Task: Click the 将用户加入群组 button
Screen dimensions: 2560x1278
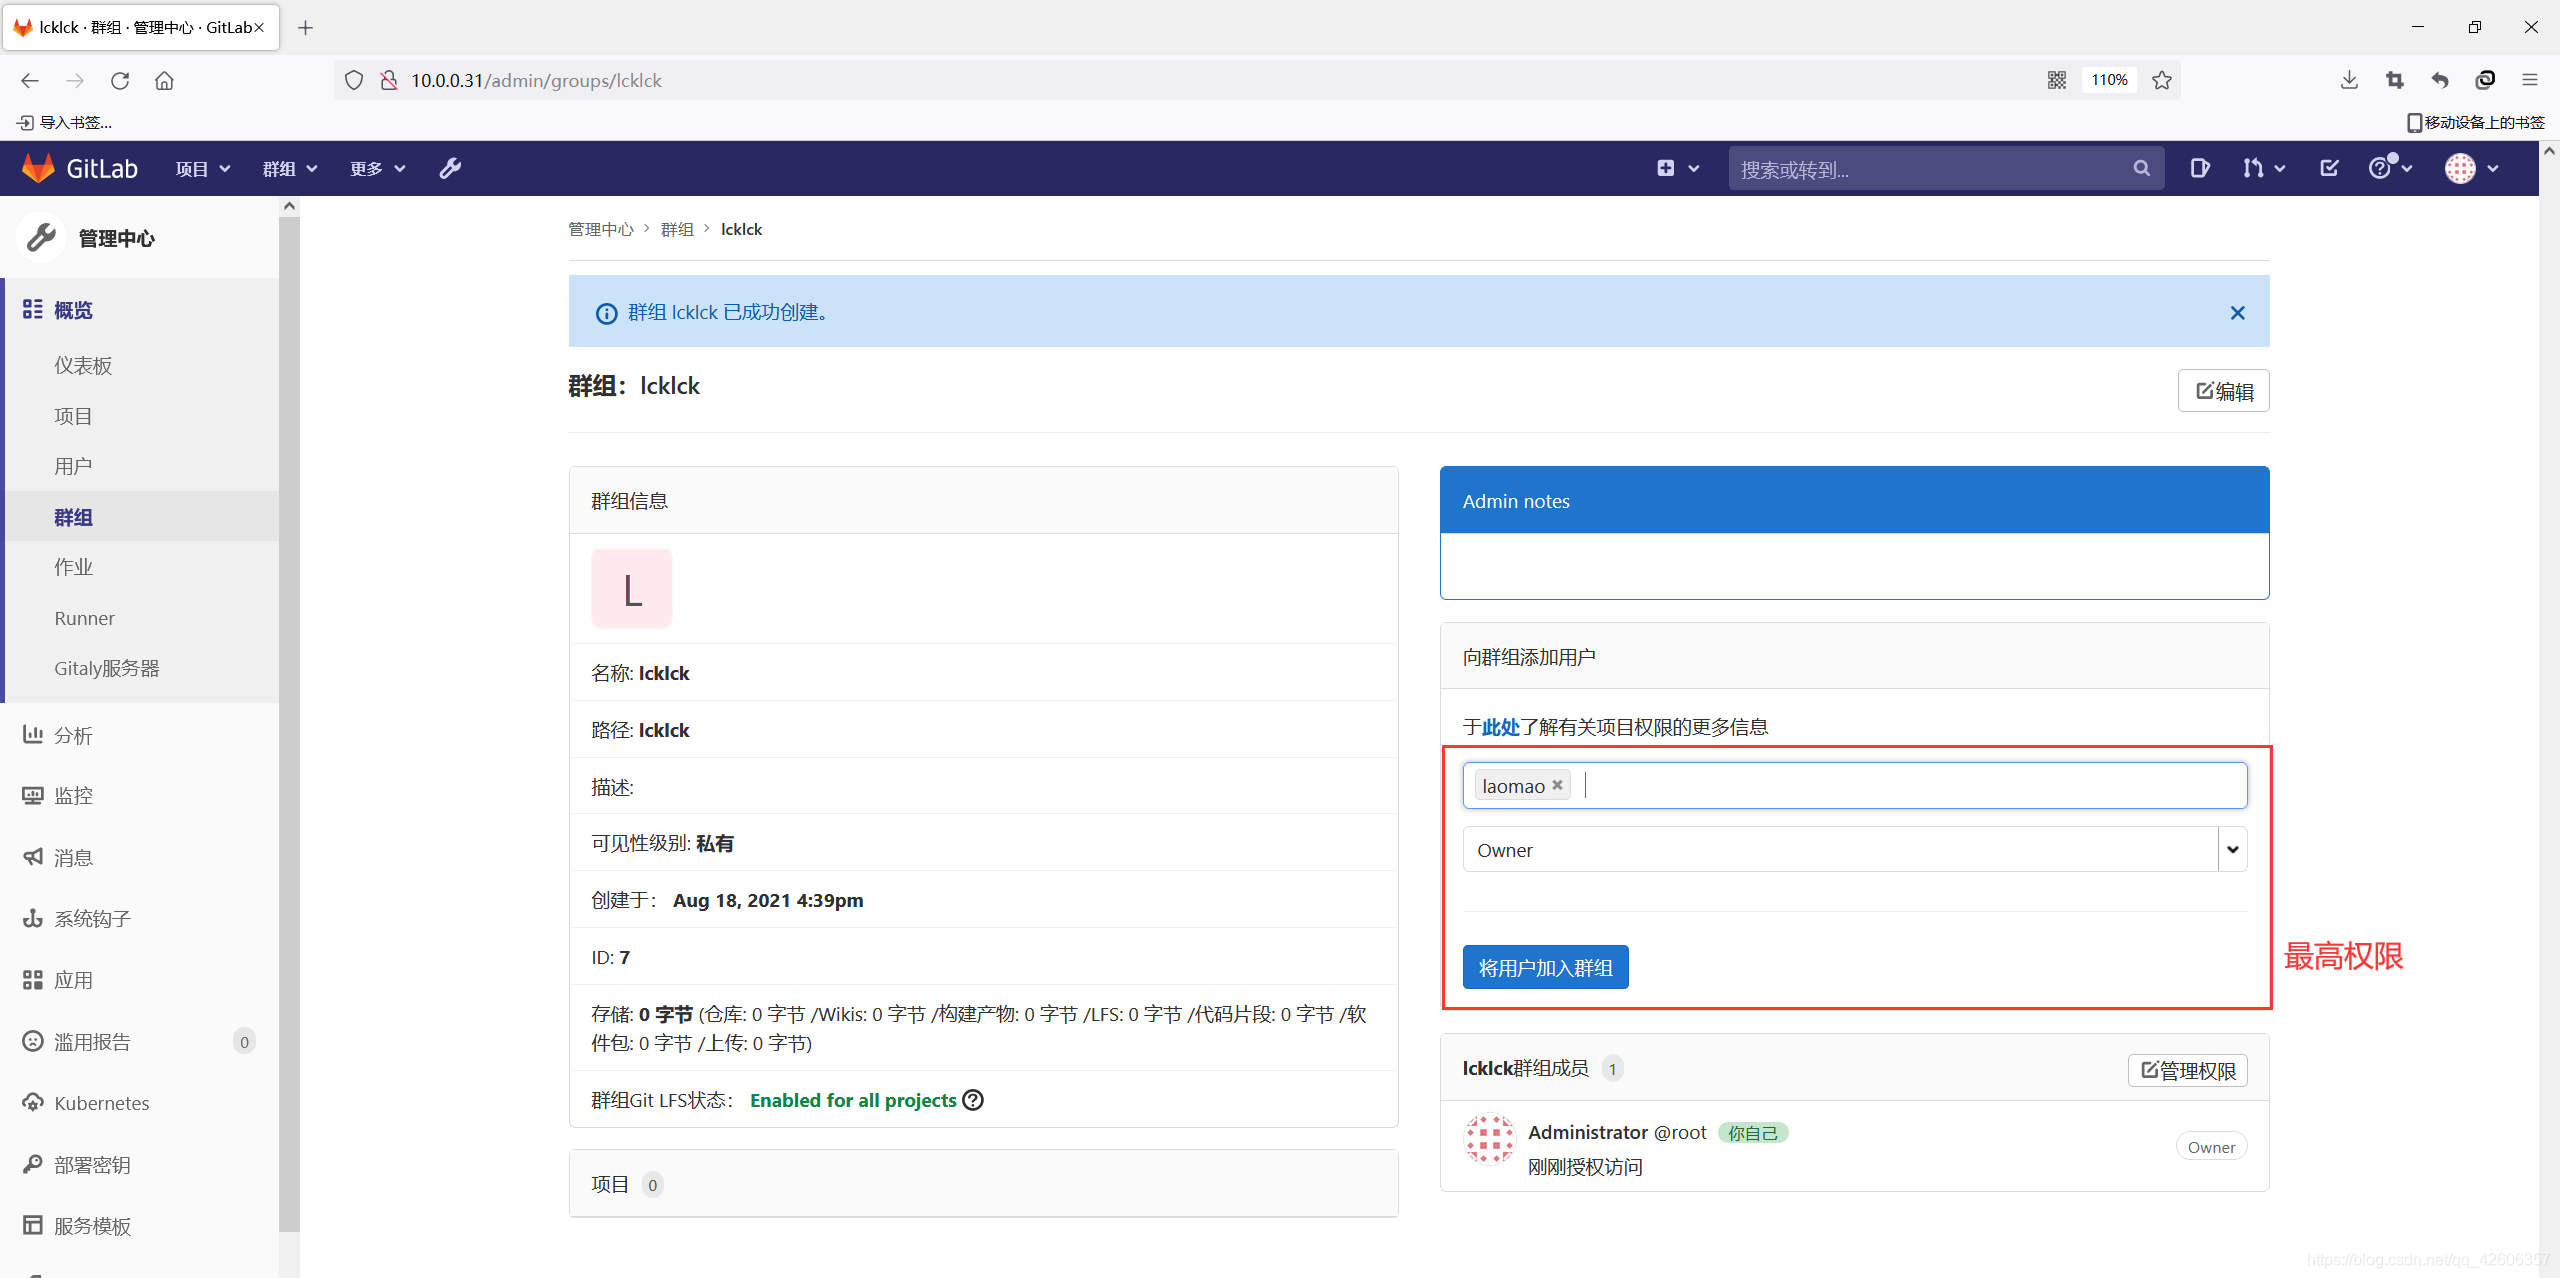Action: click(x=1545, y=967)
